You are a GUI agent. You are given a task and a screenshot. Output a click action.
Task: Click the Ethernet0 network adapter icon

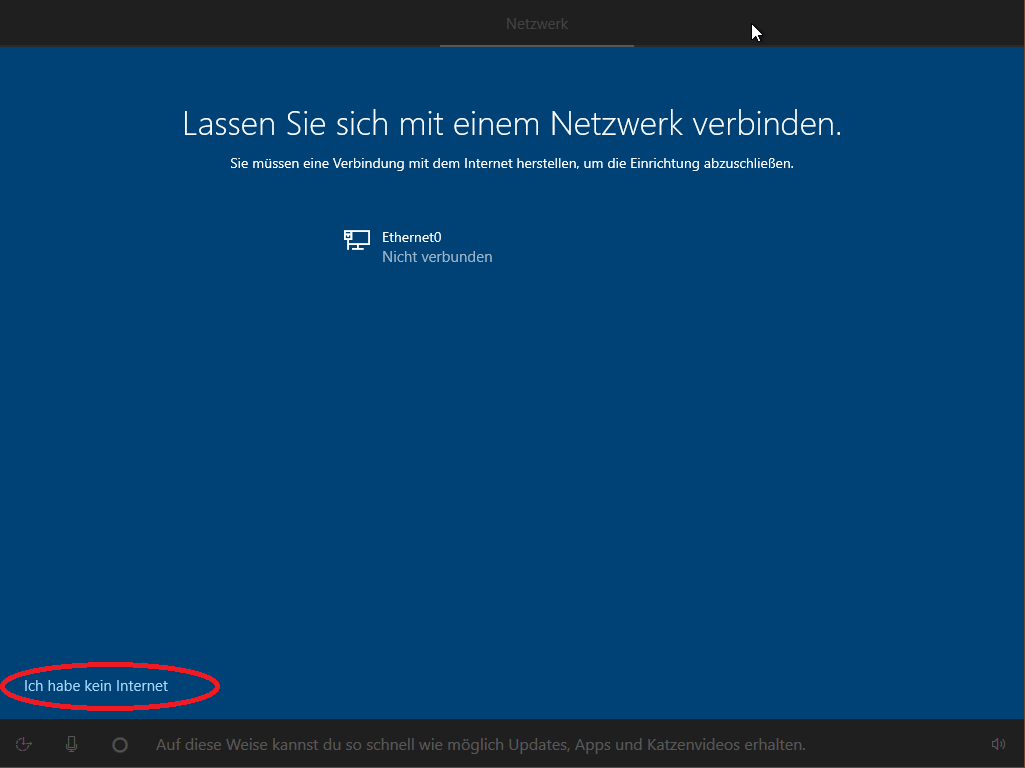coord(357,240)
